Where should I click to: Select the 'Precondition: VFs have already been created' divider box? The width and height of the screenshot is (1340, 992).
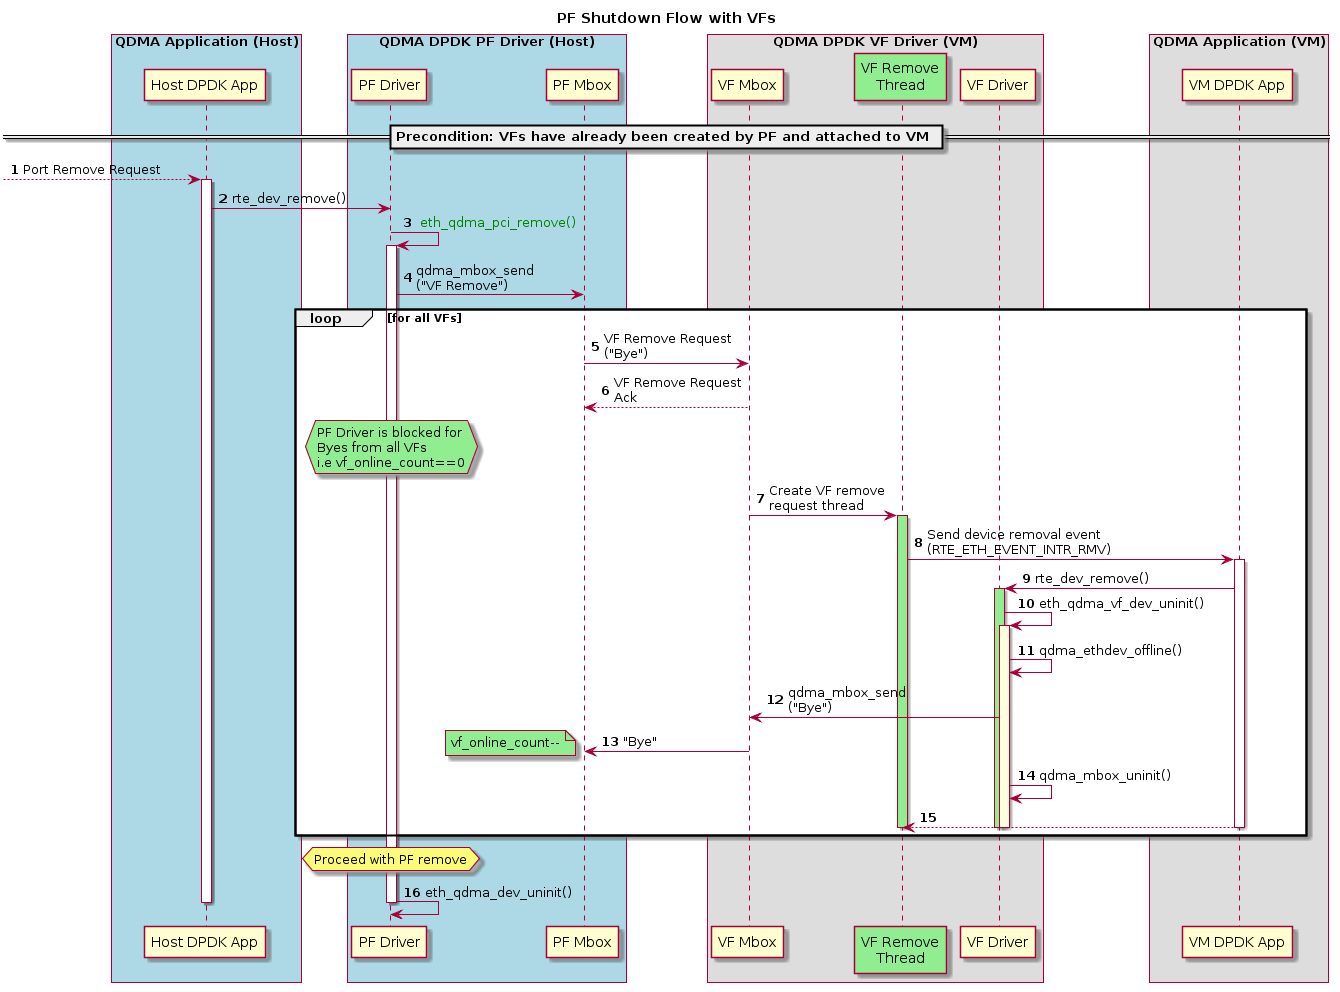coord(662,137)
